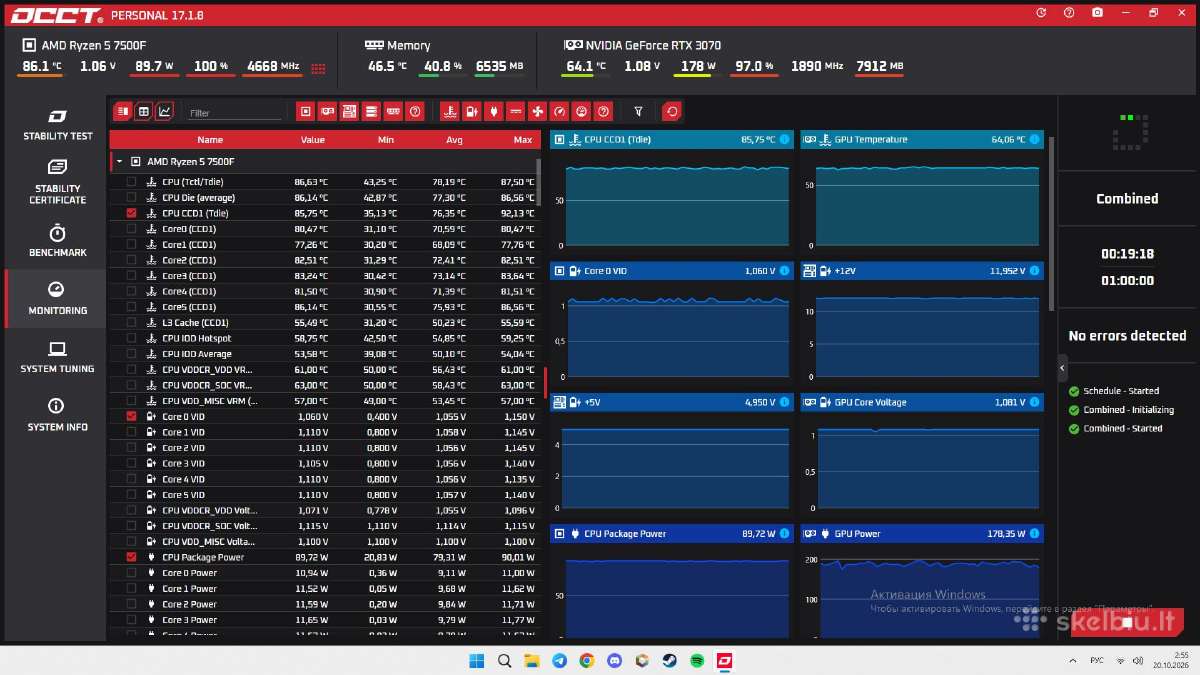Viewport: 1200px width, 675px height.
Task: Open Steam from the Windows taskbar
Action: point(668,661)
